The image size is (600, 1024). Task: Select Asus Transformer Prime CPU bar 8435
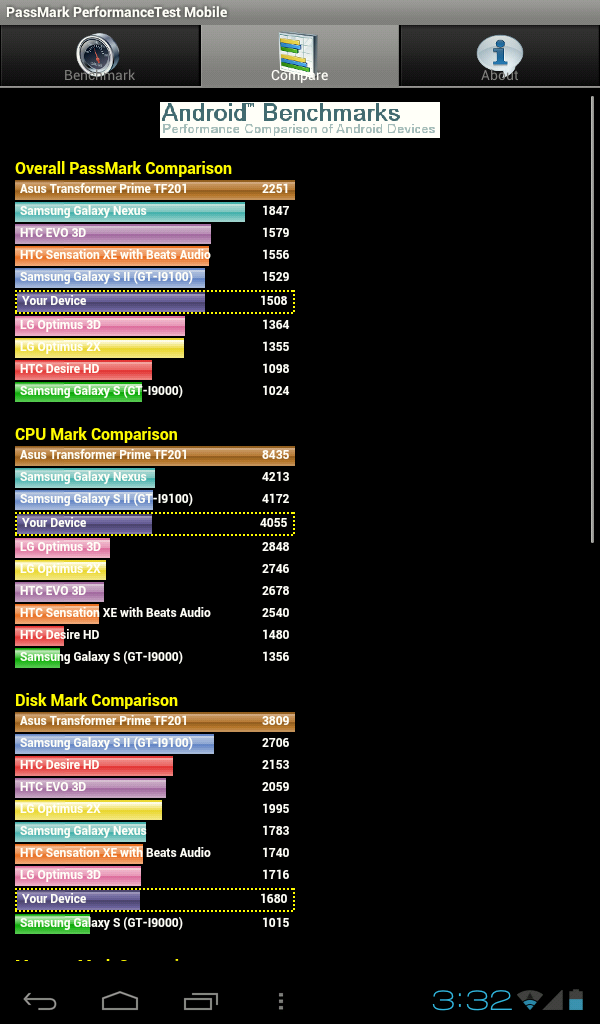[x=155, y=455]
